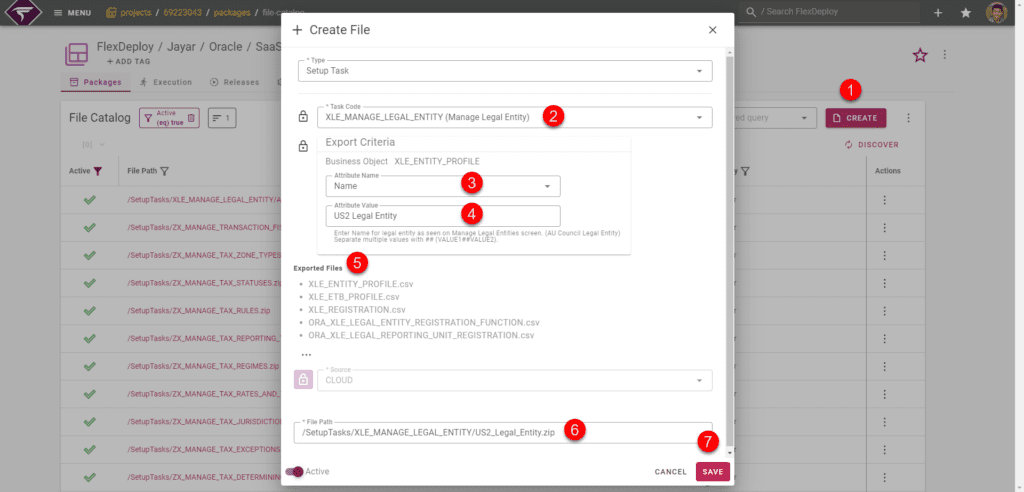Click ORA_XLE_LEGAL_REPORTING_UNIT_REGISTRATION.csv entry
This screenshot has width=1024, height=492.
click(421, 335)
